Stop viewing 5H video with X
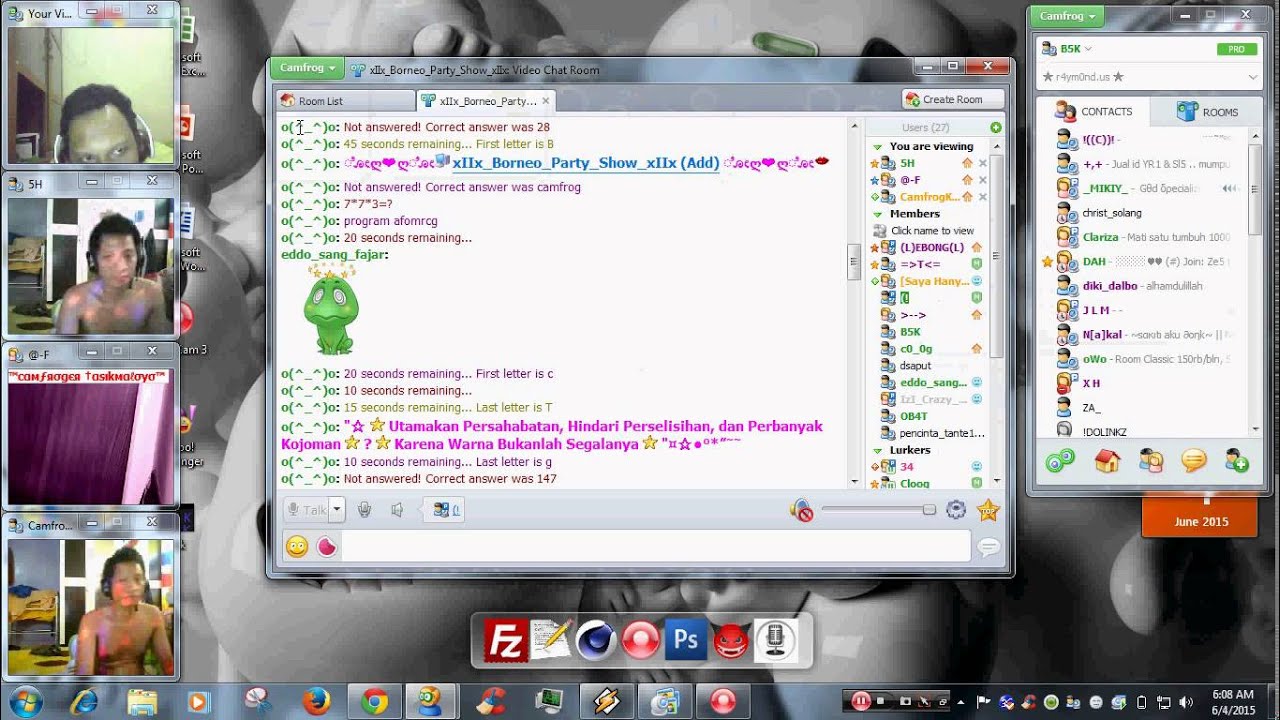 (983, 163)
